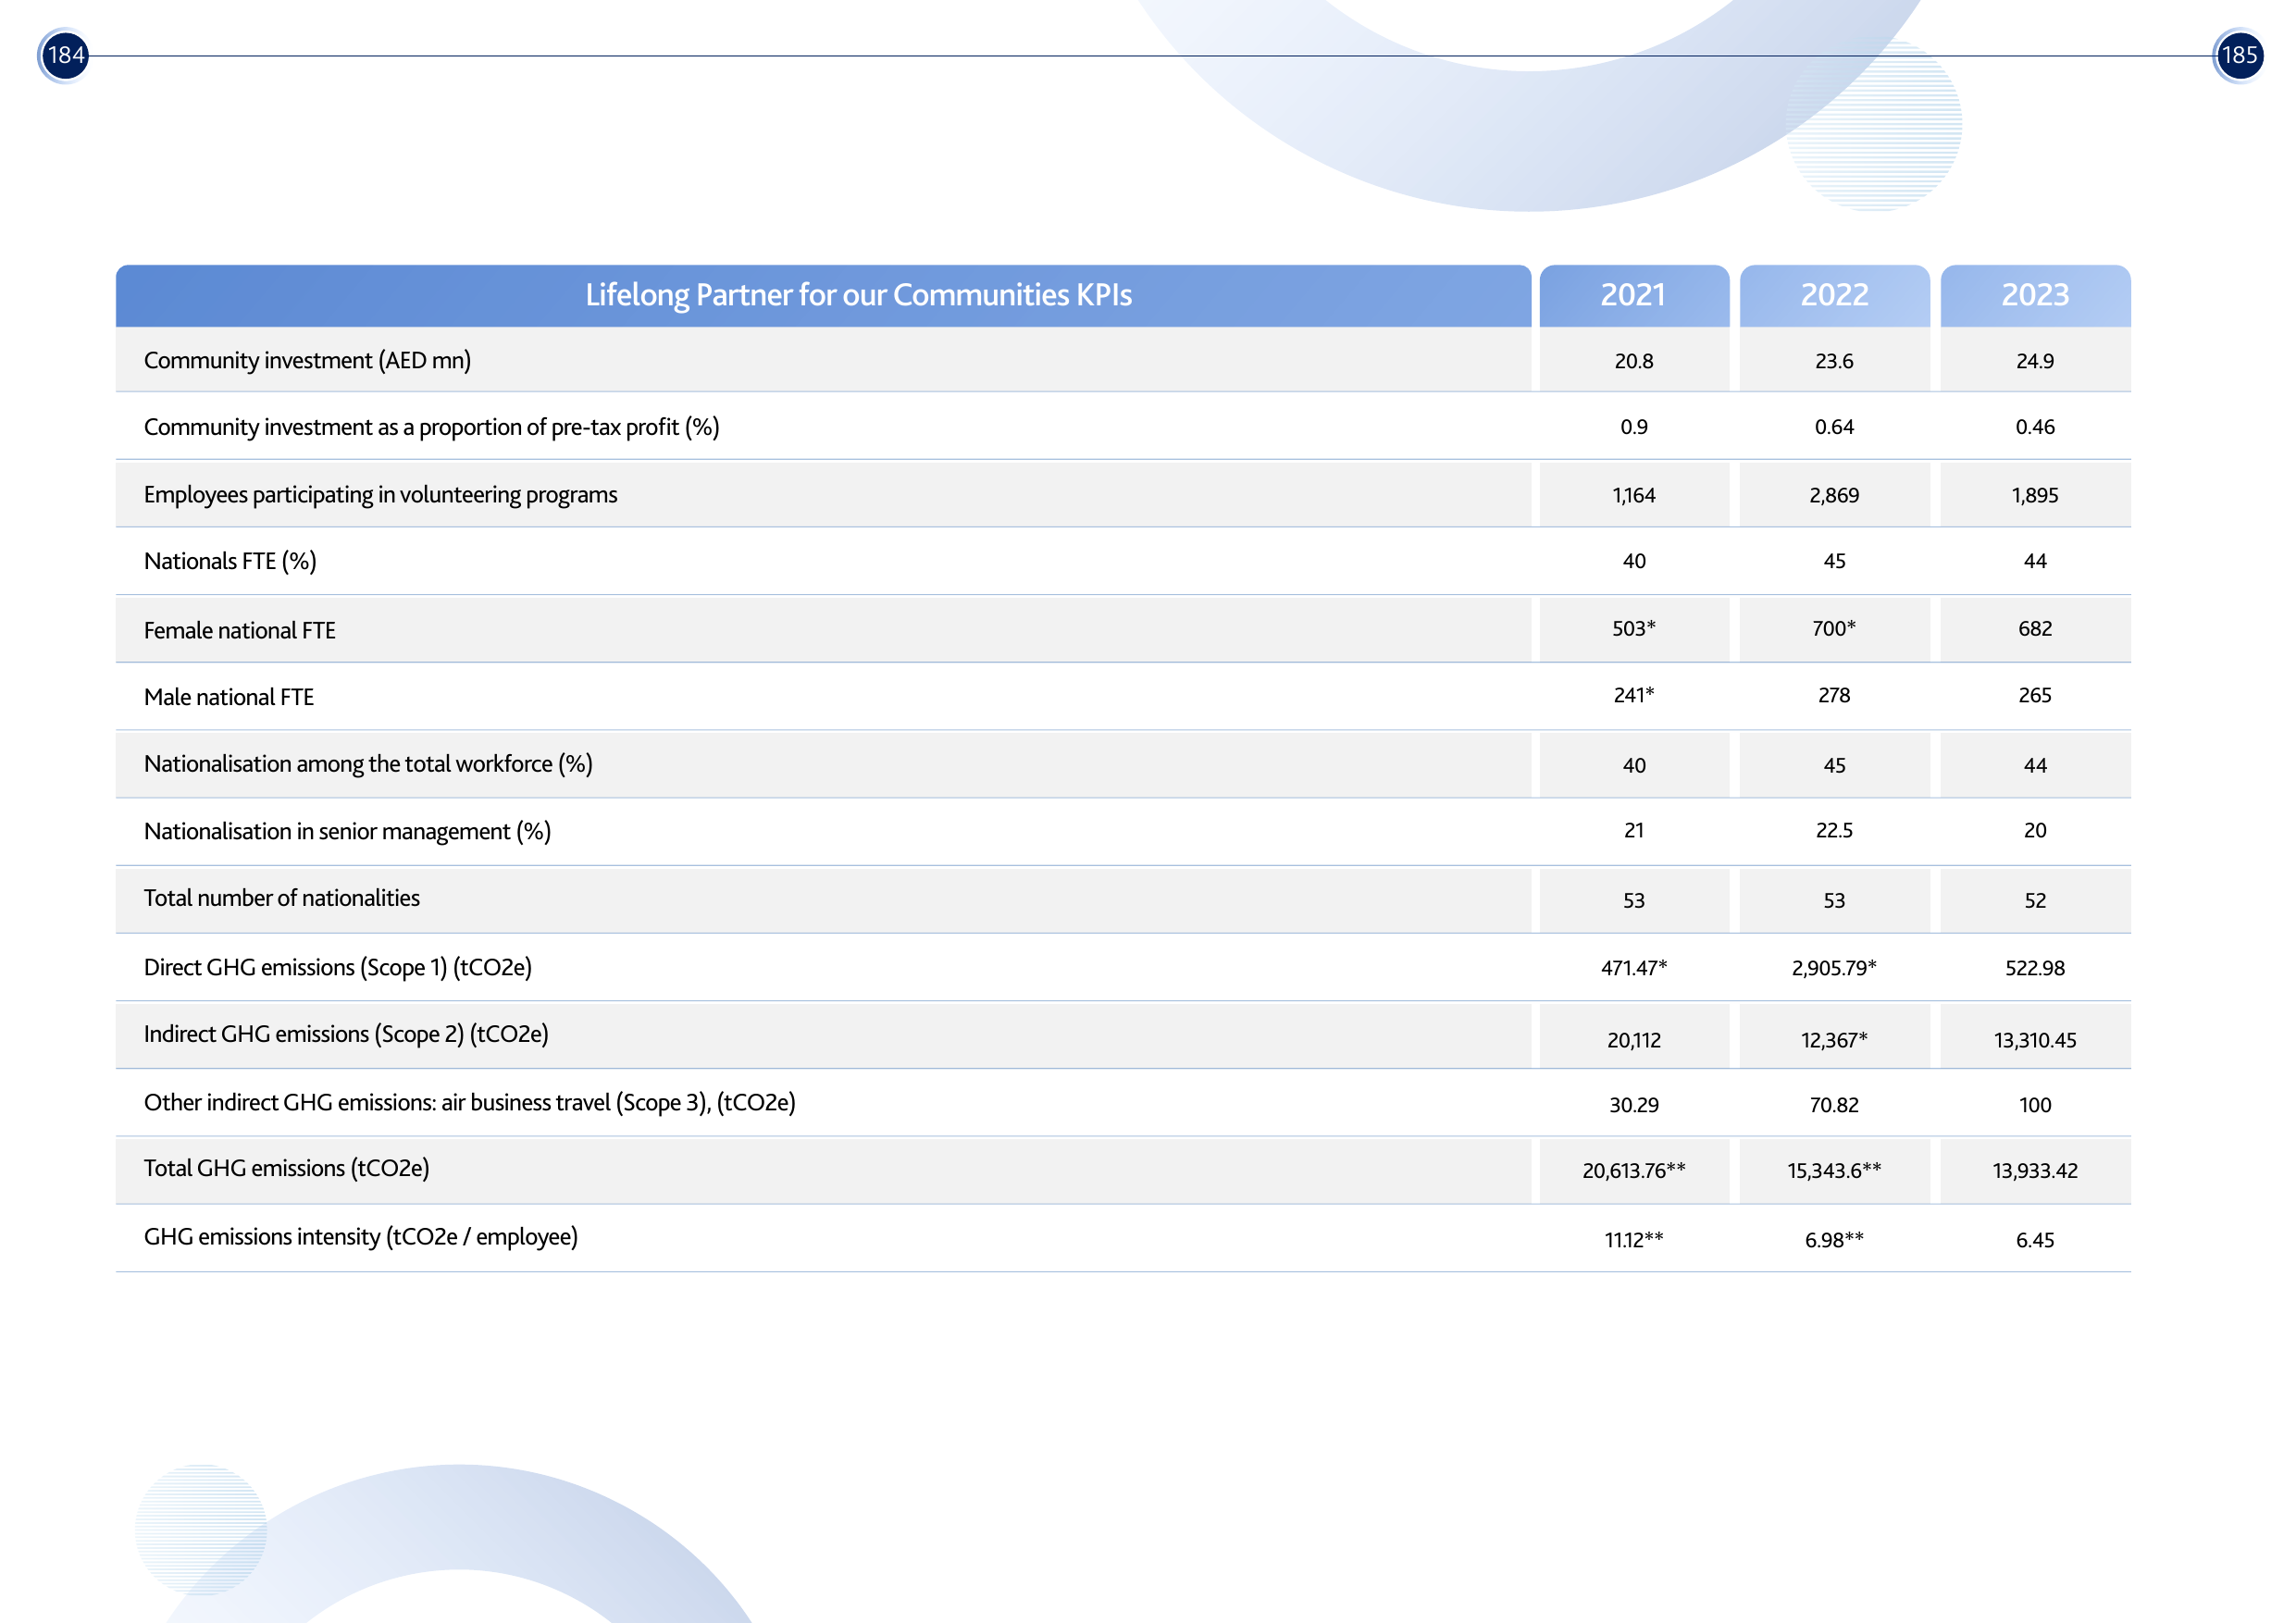Click the 13,310.45 value cell
This screenshot has width=2296, height=1623.
[2035, 1040]
